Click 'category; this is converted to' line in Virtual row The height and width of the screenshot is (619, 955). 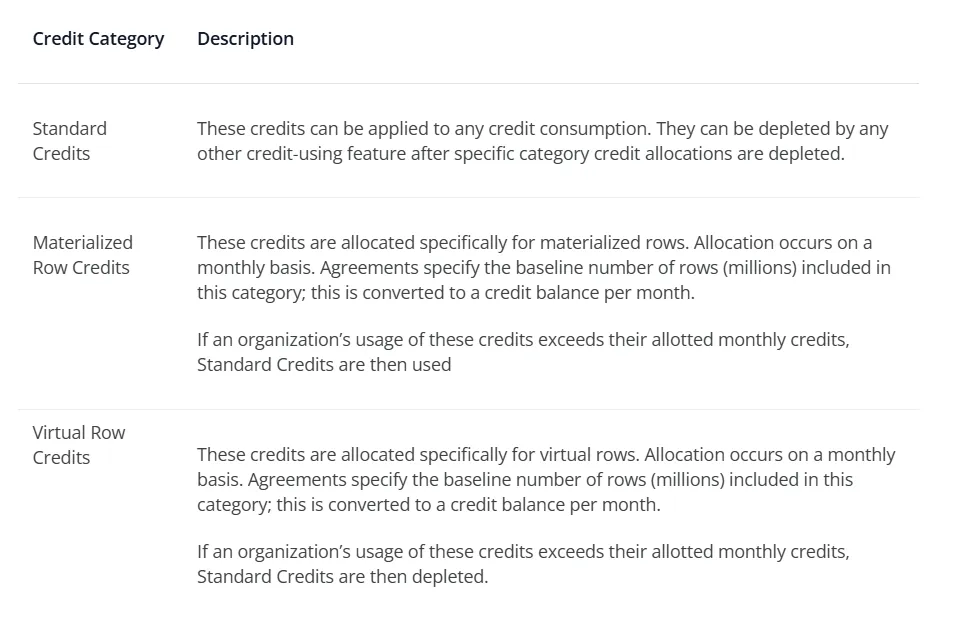point(428,504)
